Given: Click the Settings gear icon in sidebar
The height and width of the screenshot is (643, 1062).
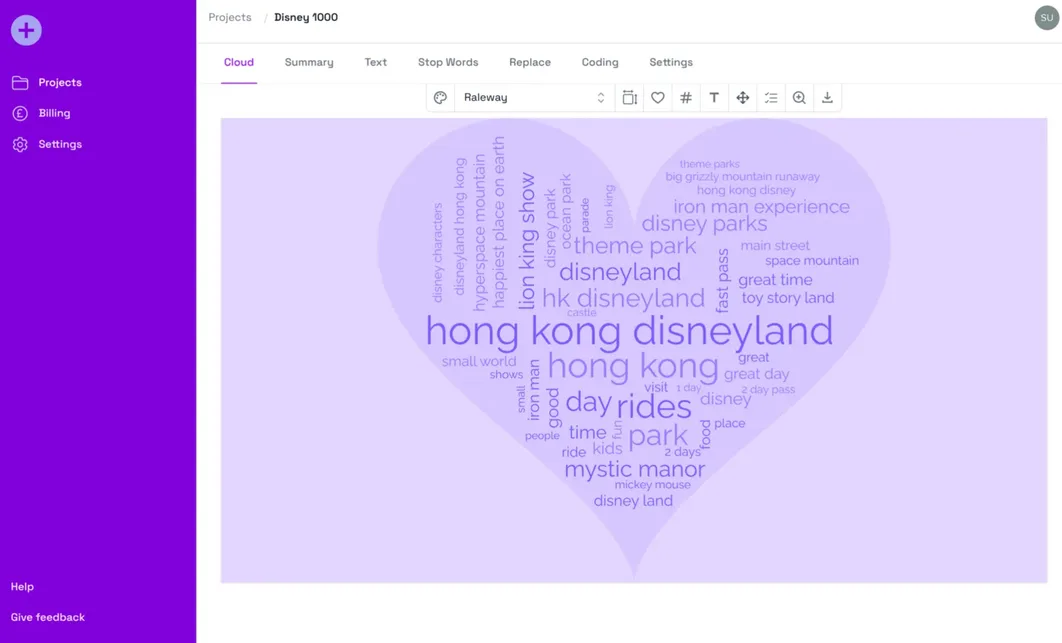Looking at the screenshot, I should point(20,144).
